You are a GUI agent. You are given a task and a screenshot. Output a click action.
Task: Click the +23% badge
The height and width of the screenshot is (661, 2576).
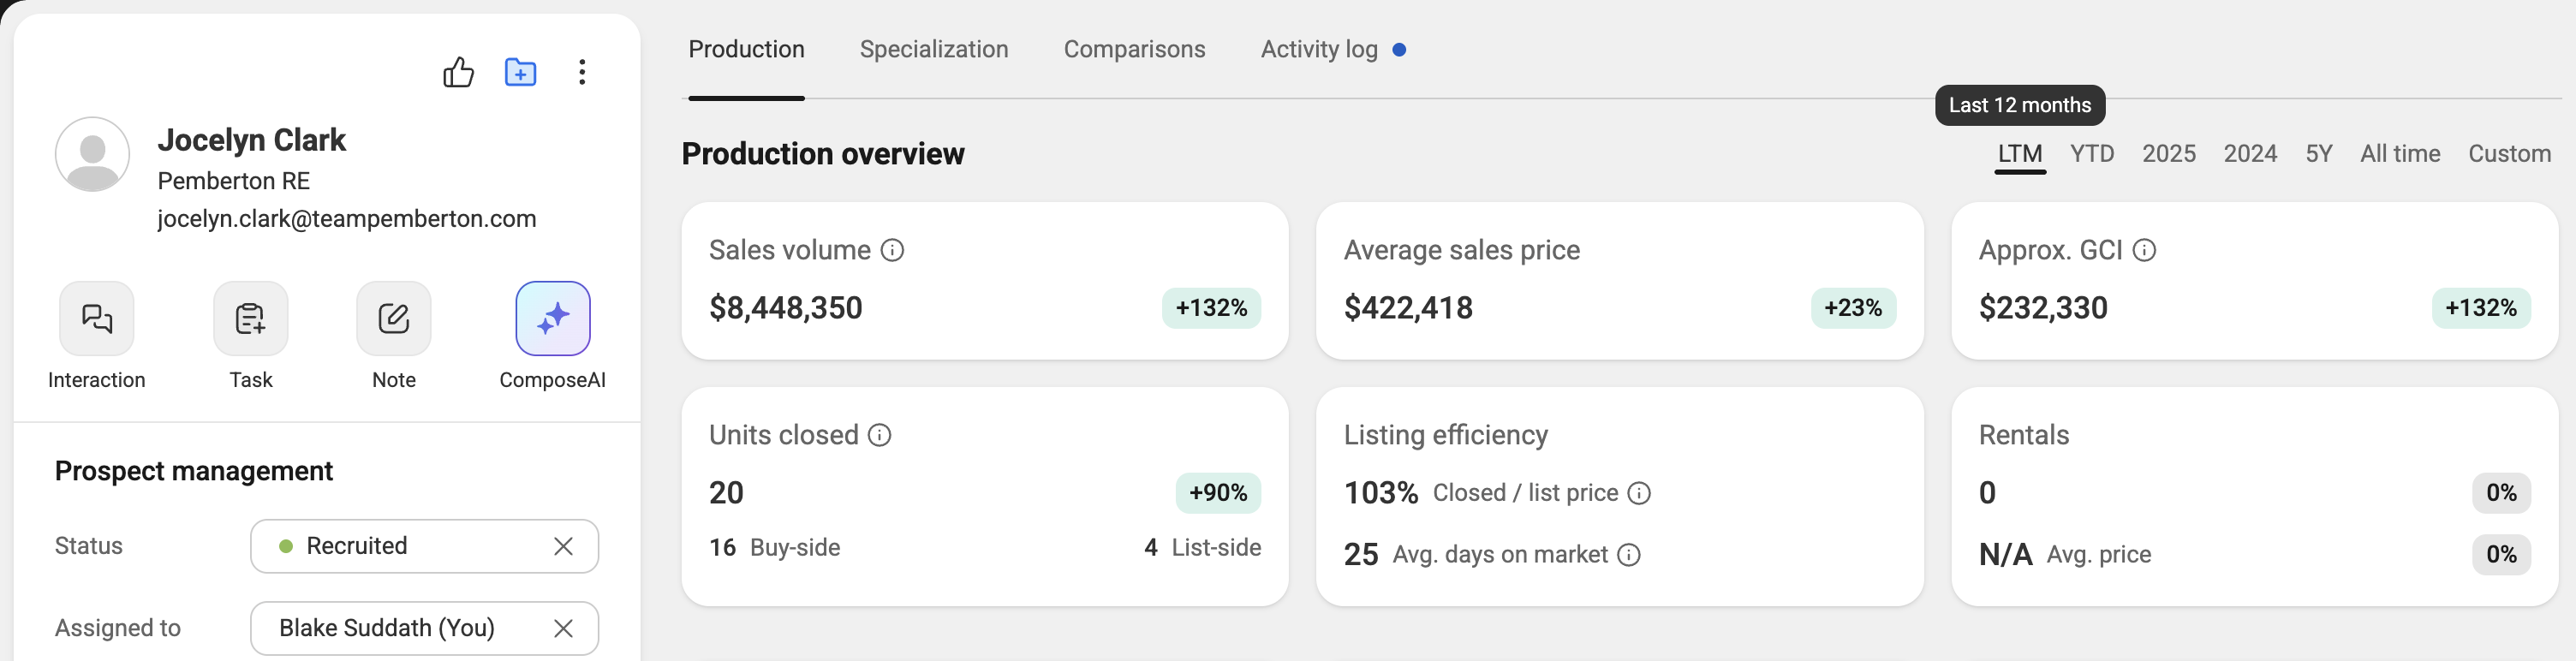point(1853,308)
